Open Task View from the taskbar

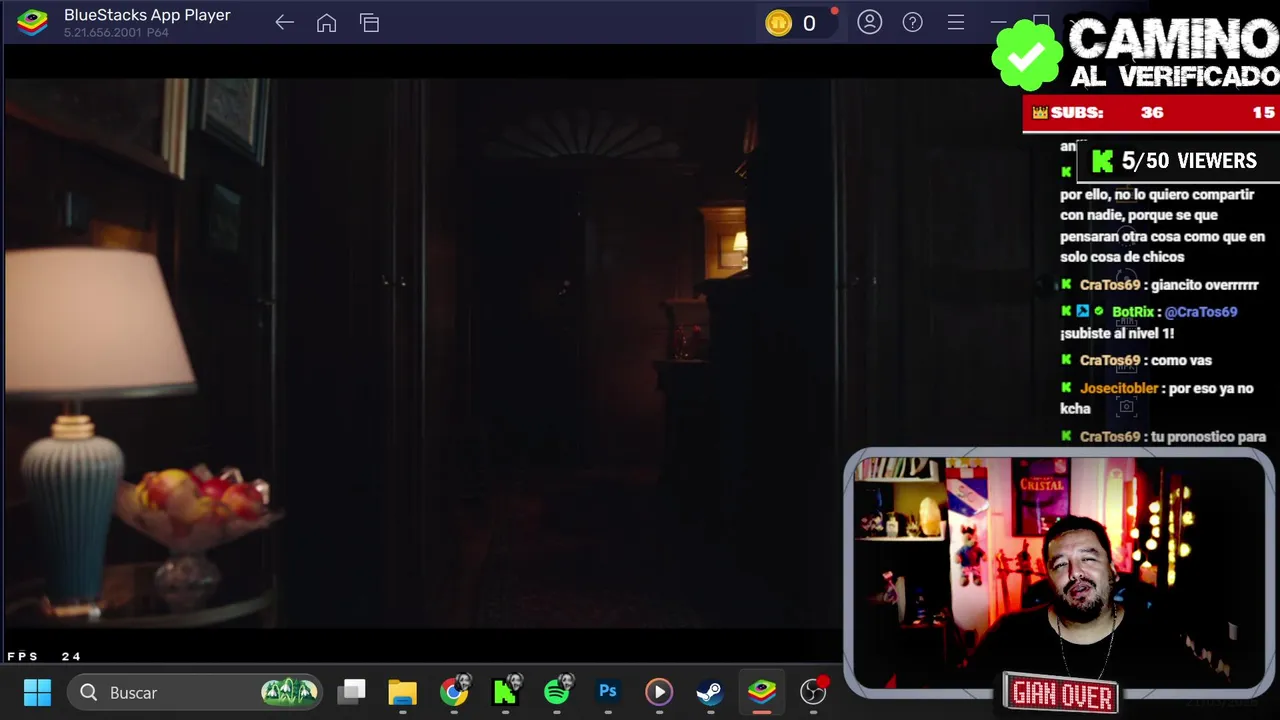pos(352,692)
